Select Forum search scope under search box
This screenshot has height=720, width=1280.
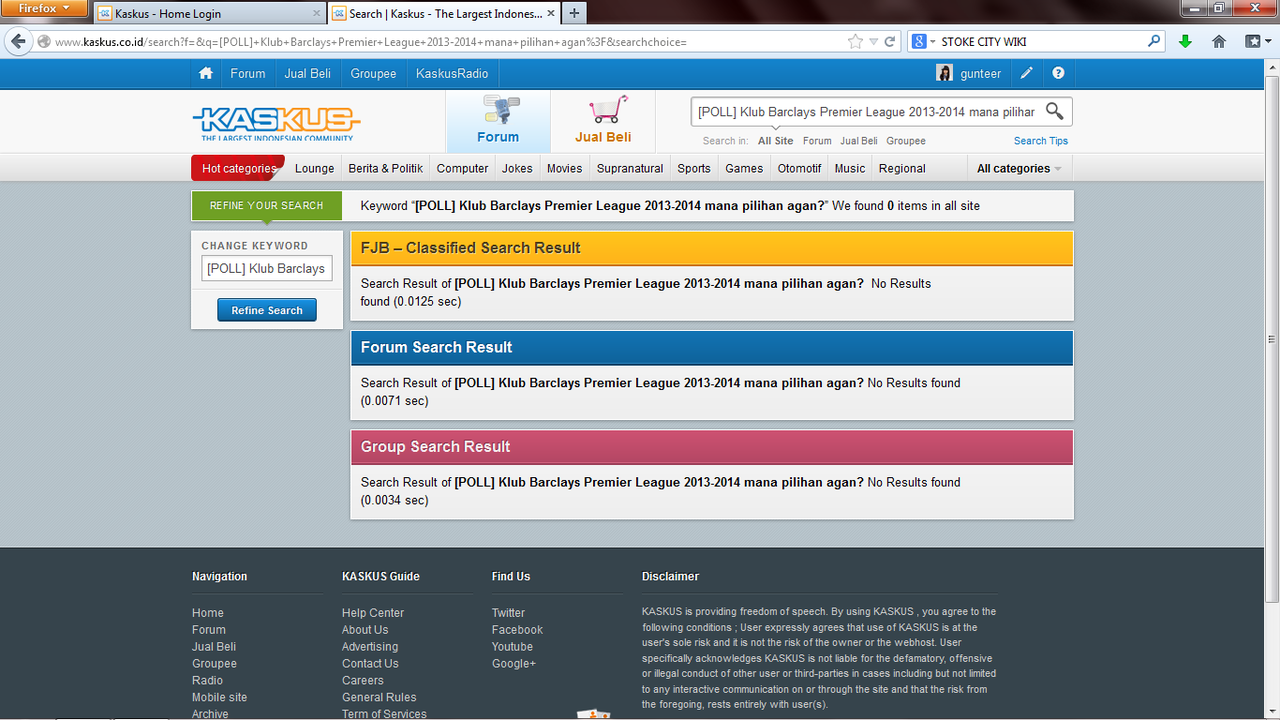pos(817,141)
